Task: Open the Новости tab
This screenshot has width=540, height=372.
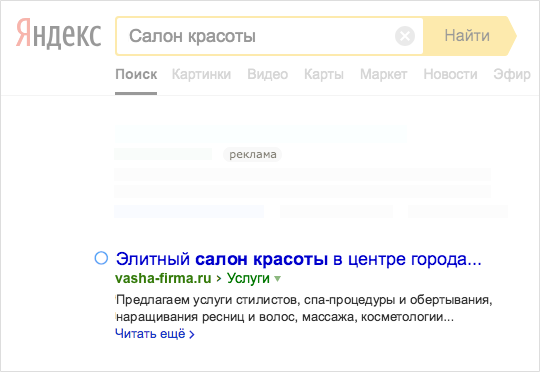Action: pyautogui.click(x=450, y=74)
